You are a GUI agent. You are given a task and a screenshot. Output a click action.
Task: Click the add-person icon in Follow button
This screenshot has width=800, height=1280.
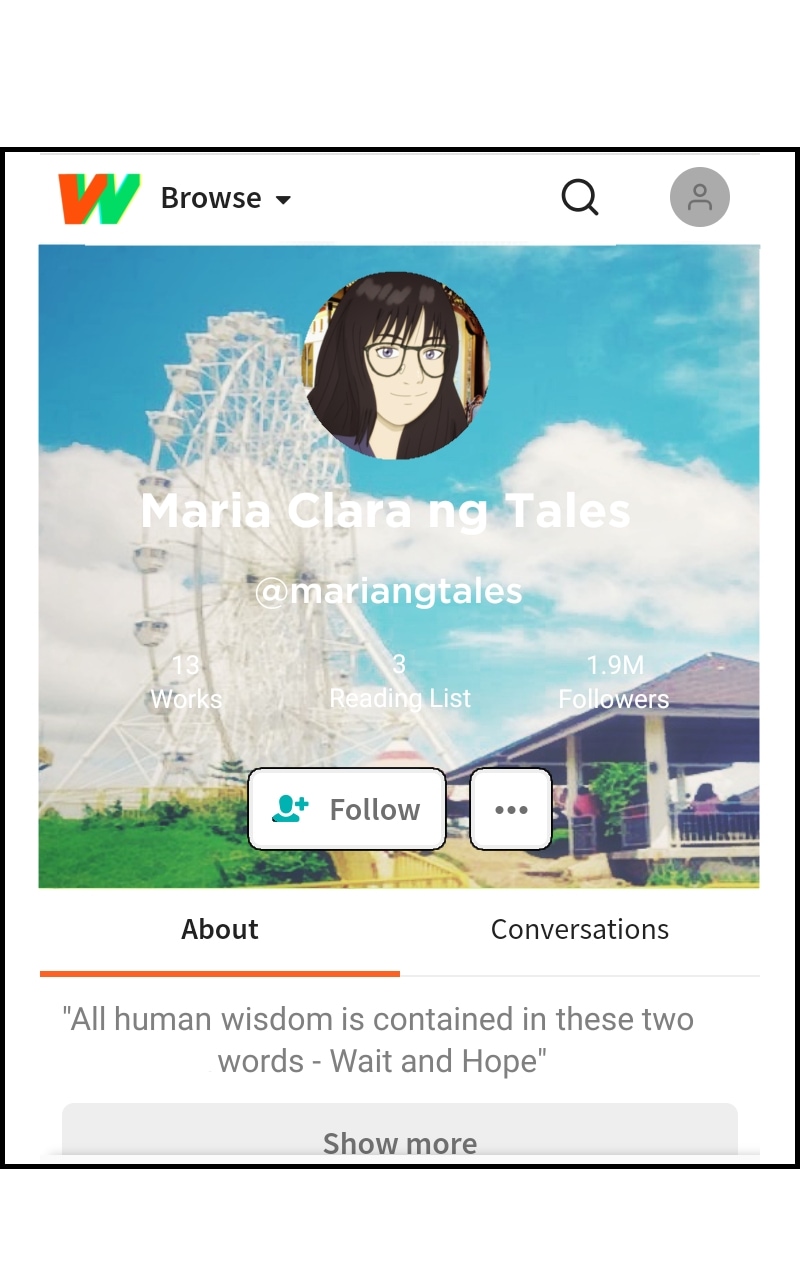pos(291,809)
